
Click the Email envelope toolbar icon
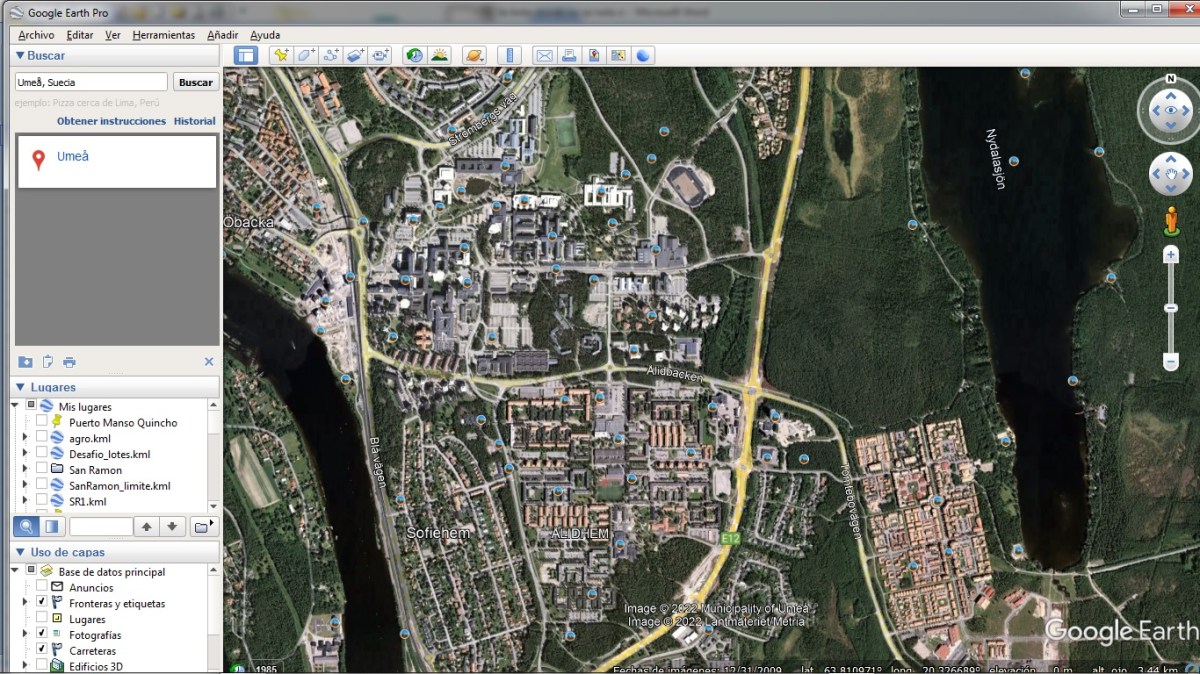coord(544,56)
